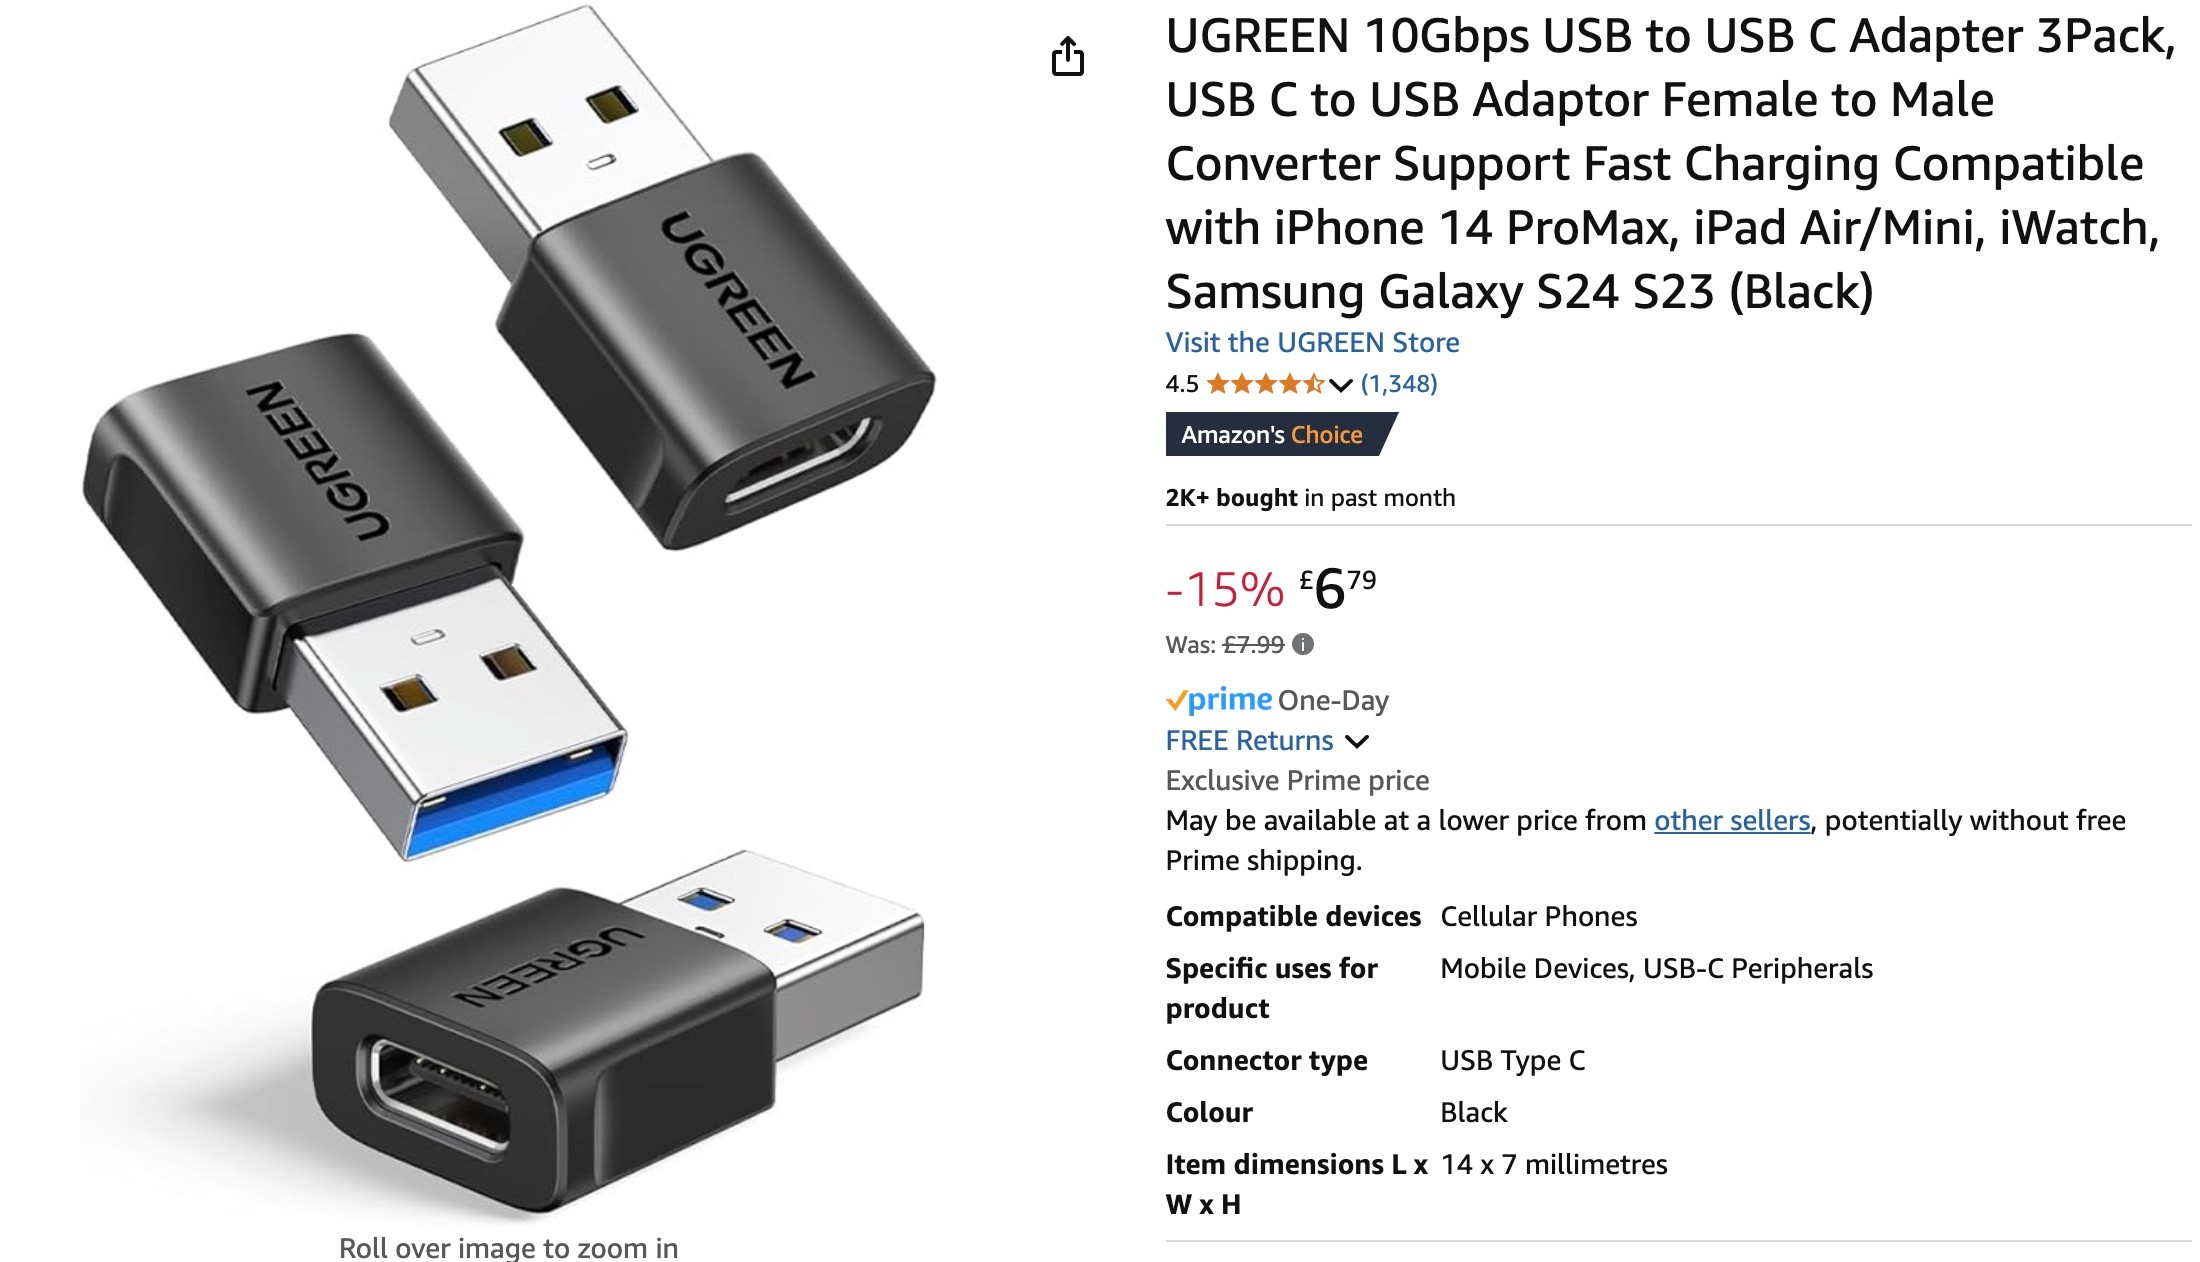Visit the UGREEN Store link
Viewport: 2200px width, 1262px height.
coord(1312,342)
